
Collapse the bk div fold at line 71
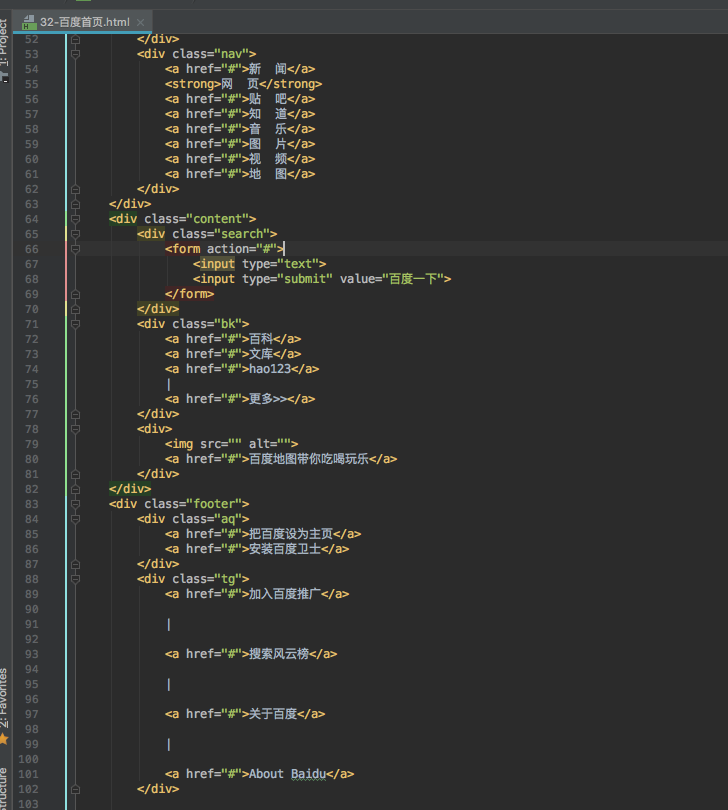(75, 324)
